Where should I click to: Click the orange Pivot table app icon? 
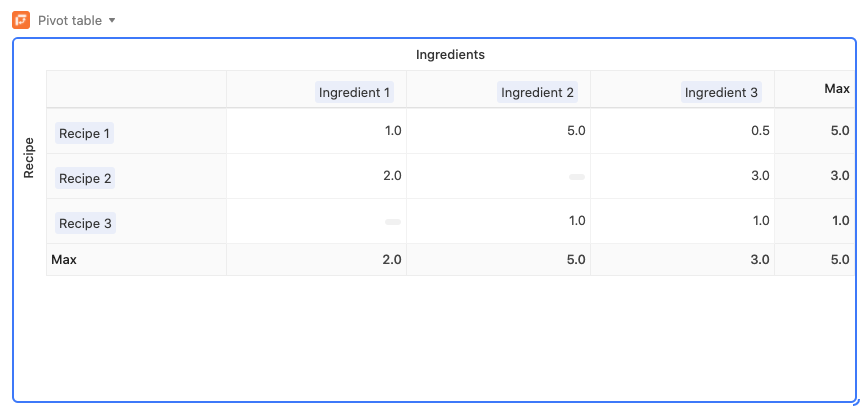click(21, 20)
